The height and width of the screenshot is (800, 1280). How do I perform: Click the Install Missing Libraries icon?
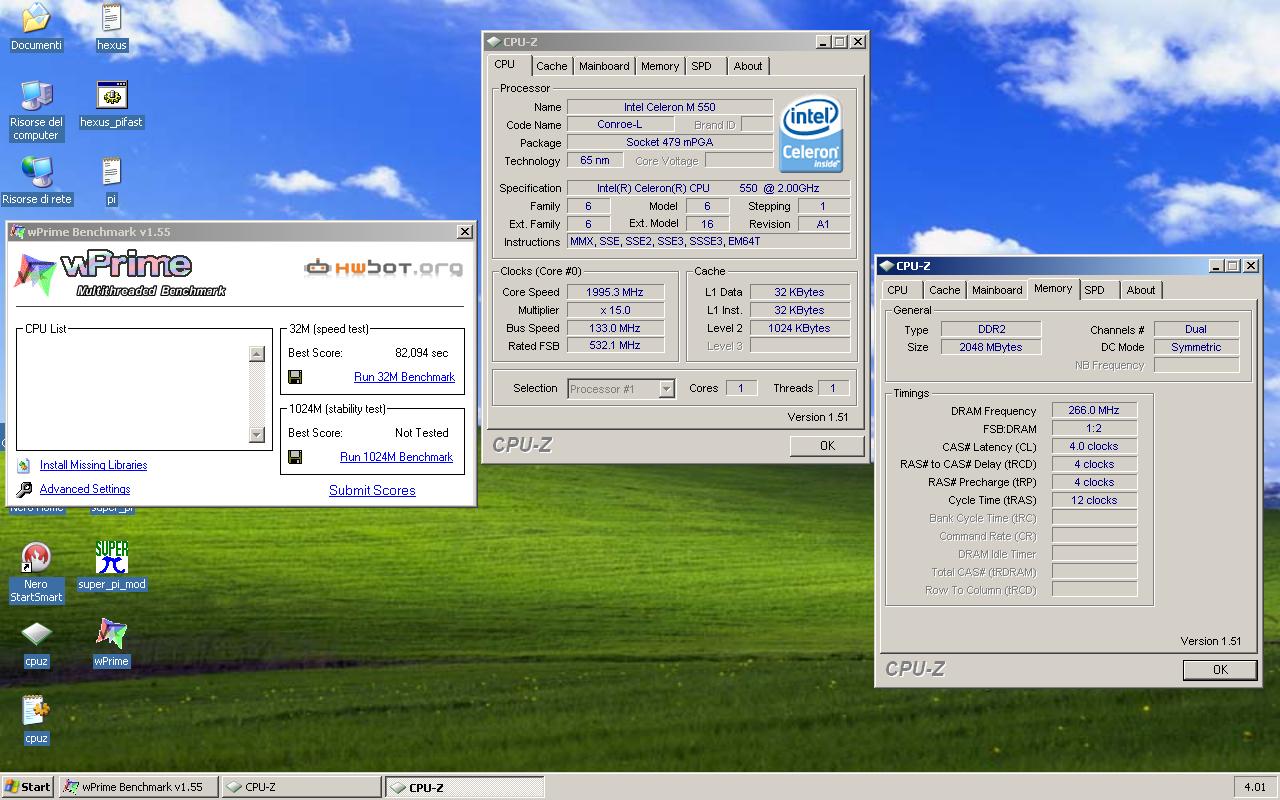pos(24,466)
